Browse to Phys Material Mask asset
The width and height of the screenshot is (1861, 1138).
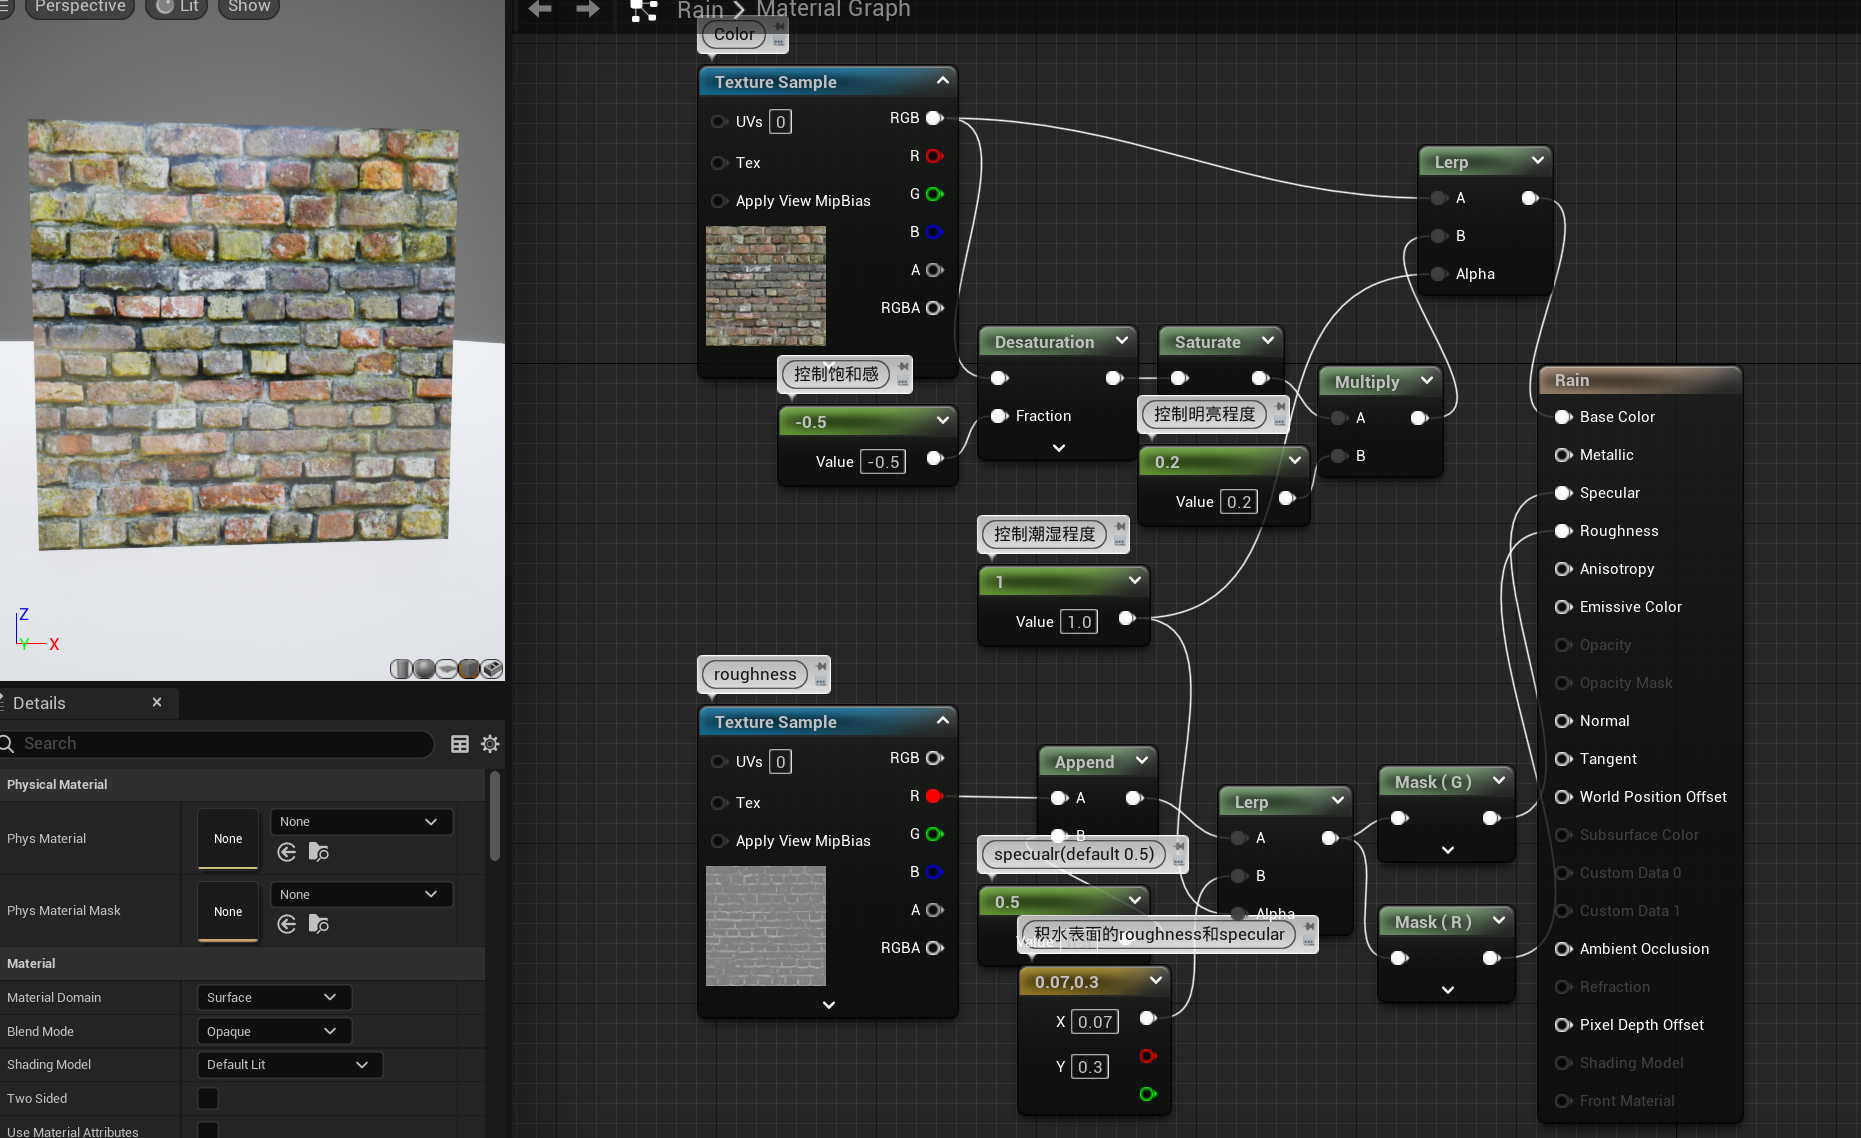(x=319, y=924)
